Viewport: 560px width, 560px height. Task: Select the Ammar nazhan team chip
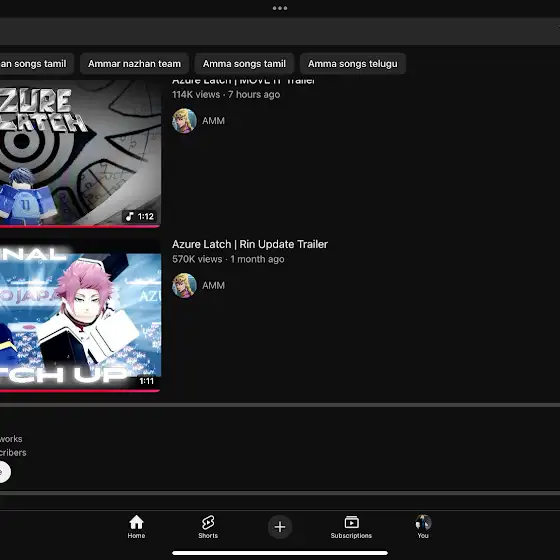tap(134, 64)
